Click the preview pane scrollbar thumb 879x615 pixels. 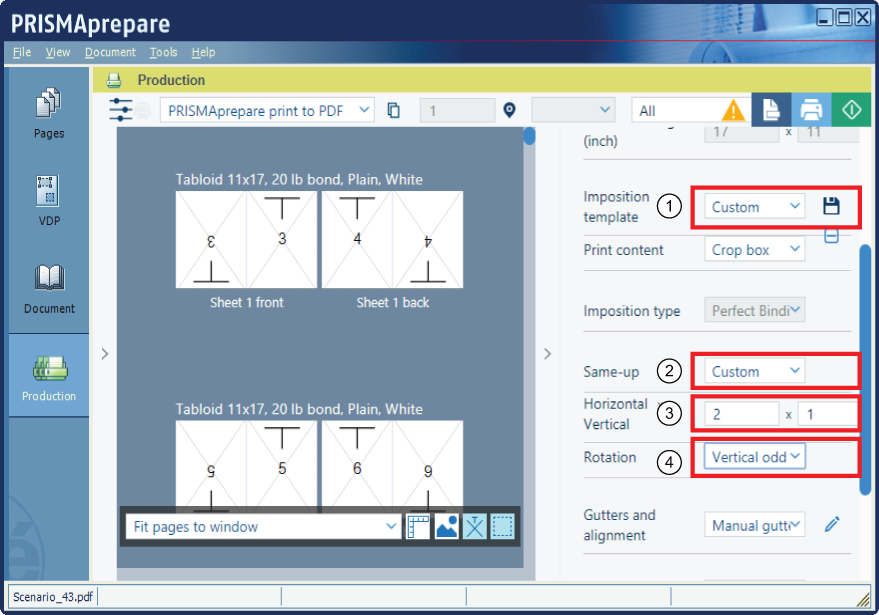(x=529, y=136)
